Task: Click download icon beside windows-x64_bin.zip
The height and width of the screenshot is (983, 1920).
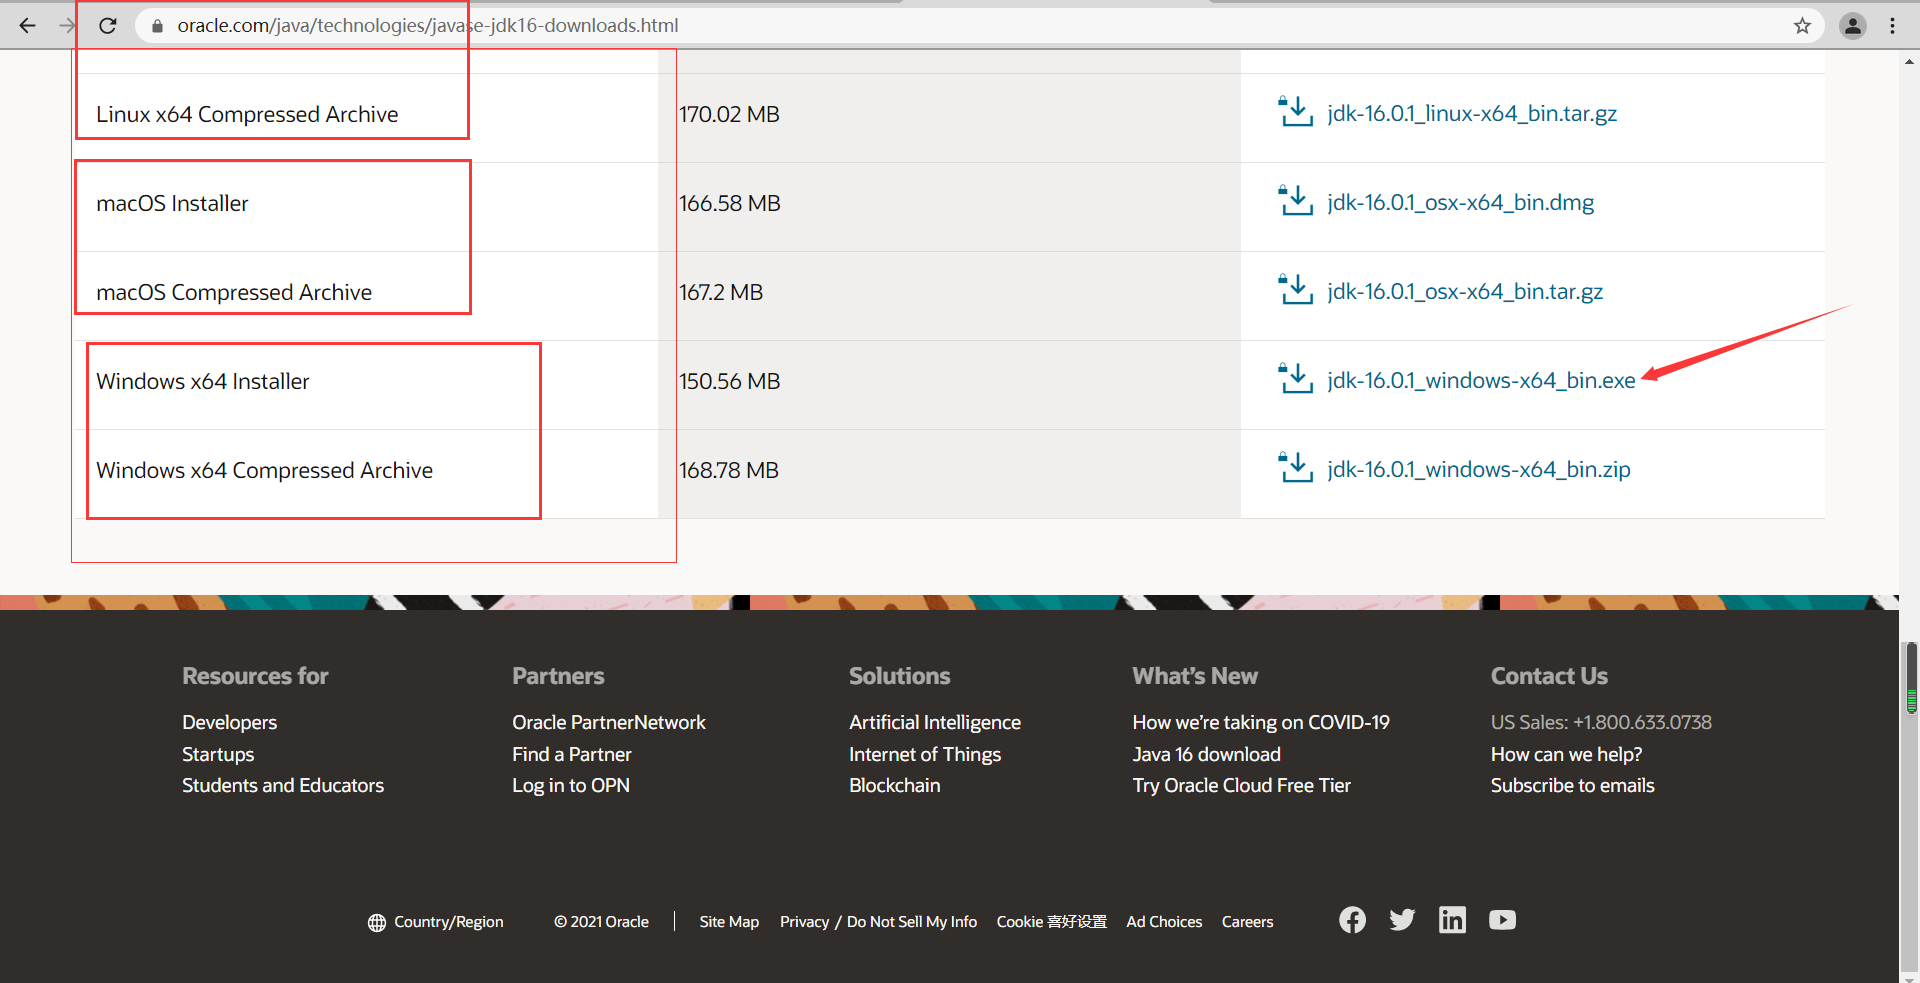Action: pos(1295,468)
